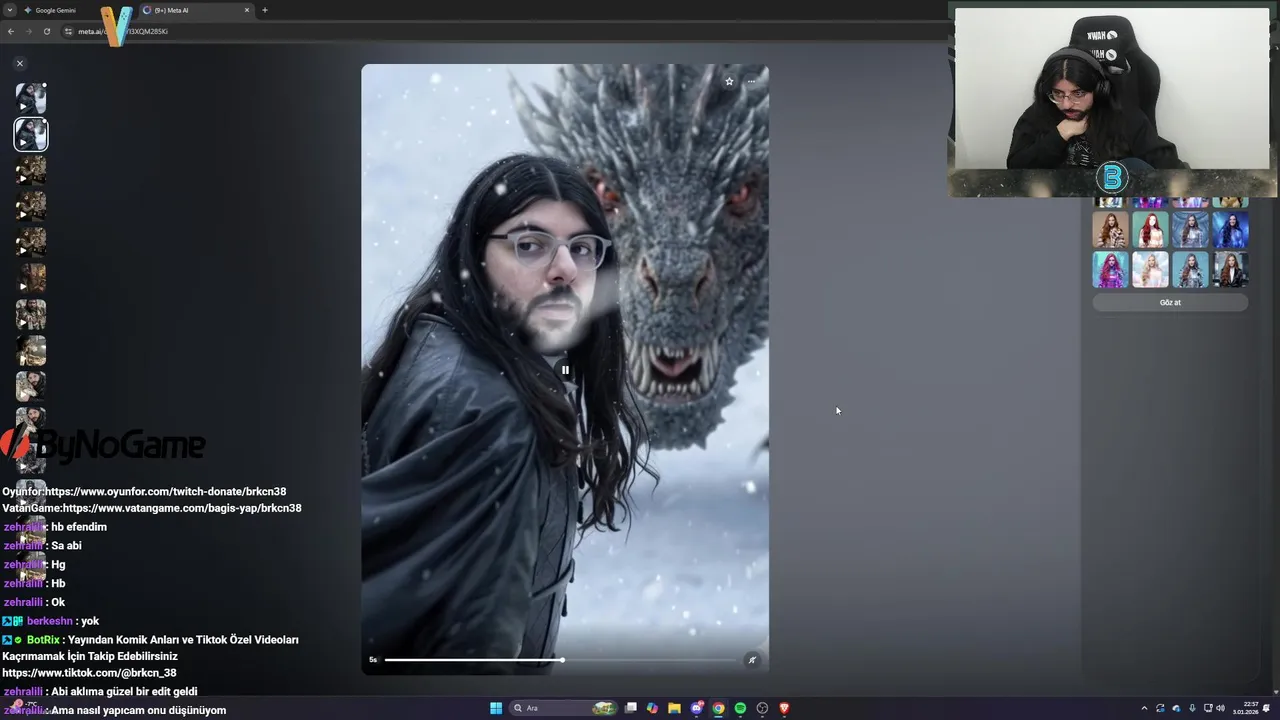Image resolution: width=1280 pixels, height=720 pixels.
Task: Open the video's three-dot options menu
Action: [751, 82]
